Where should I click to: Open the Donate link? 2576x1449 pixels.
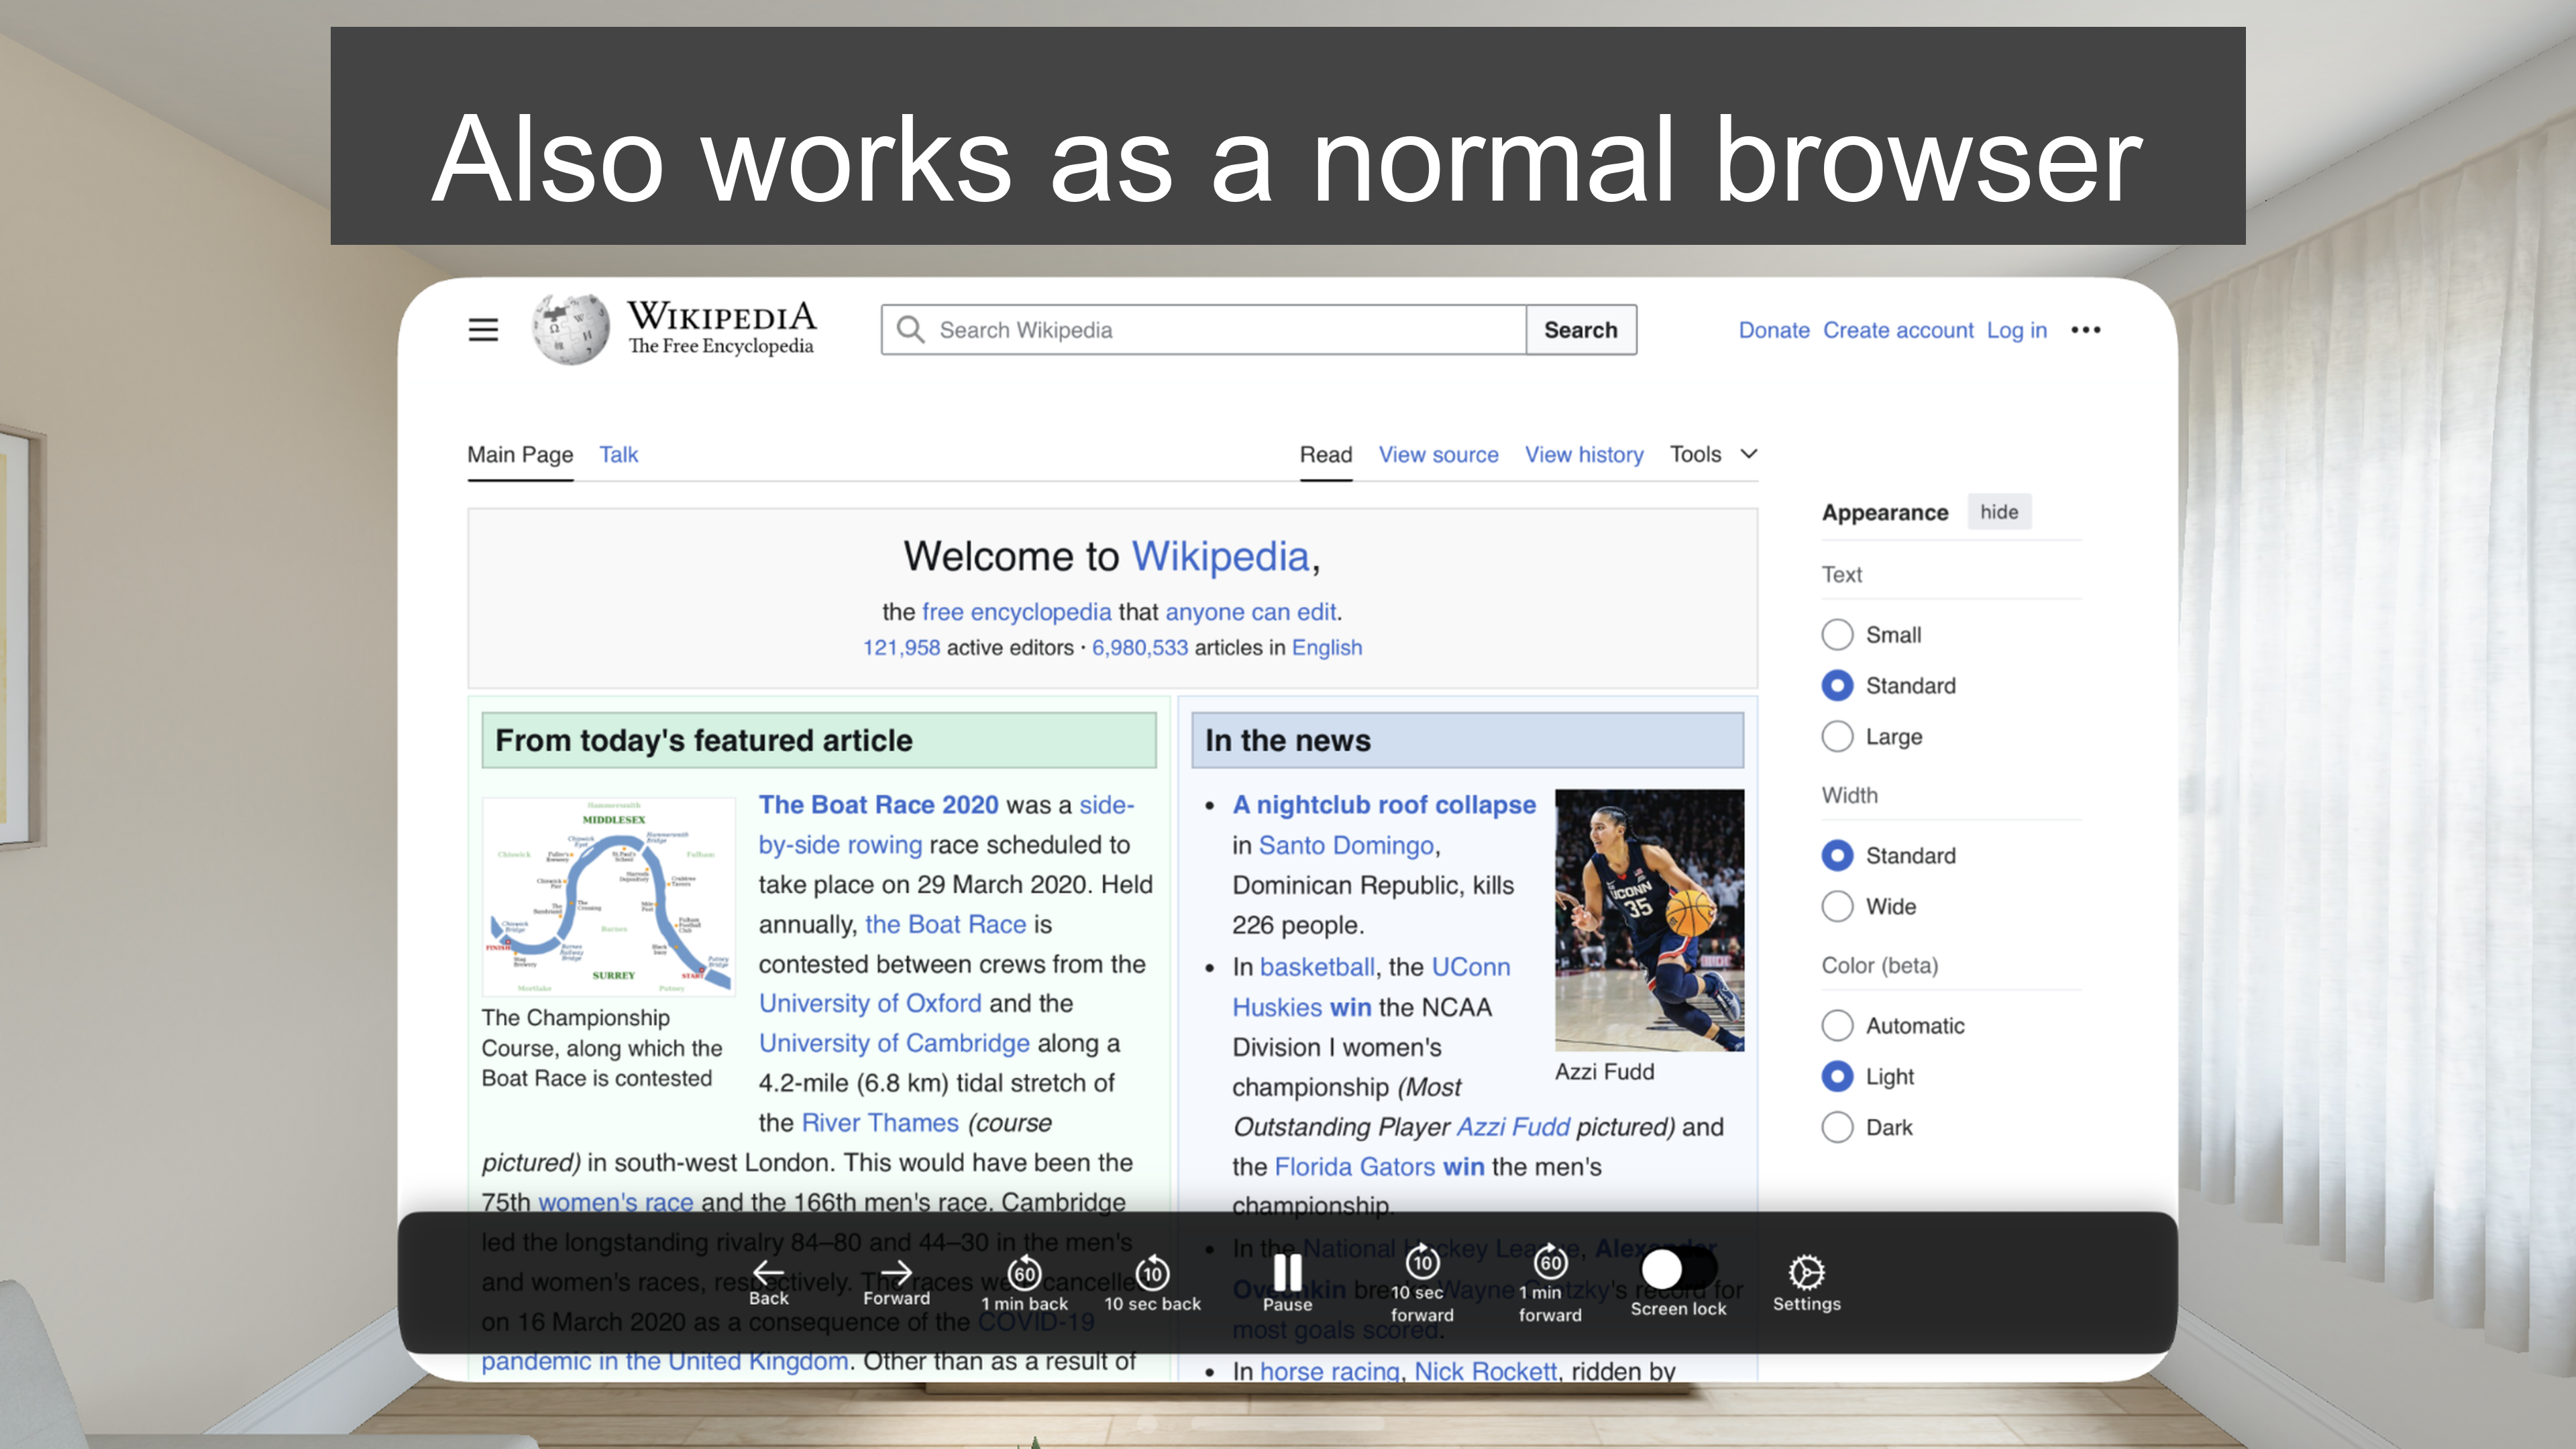tap(1773, 330)
